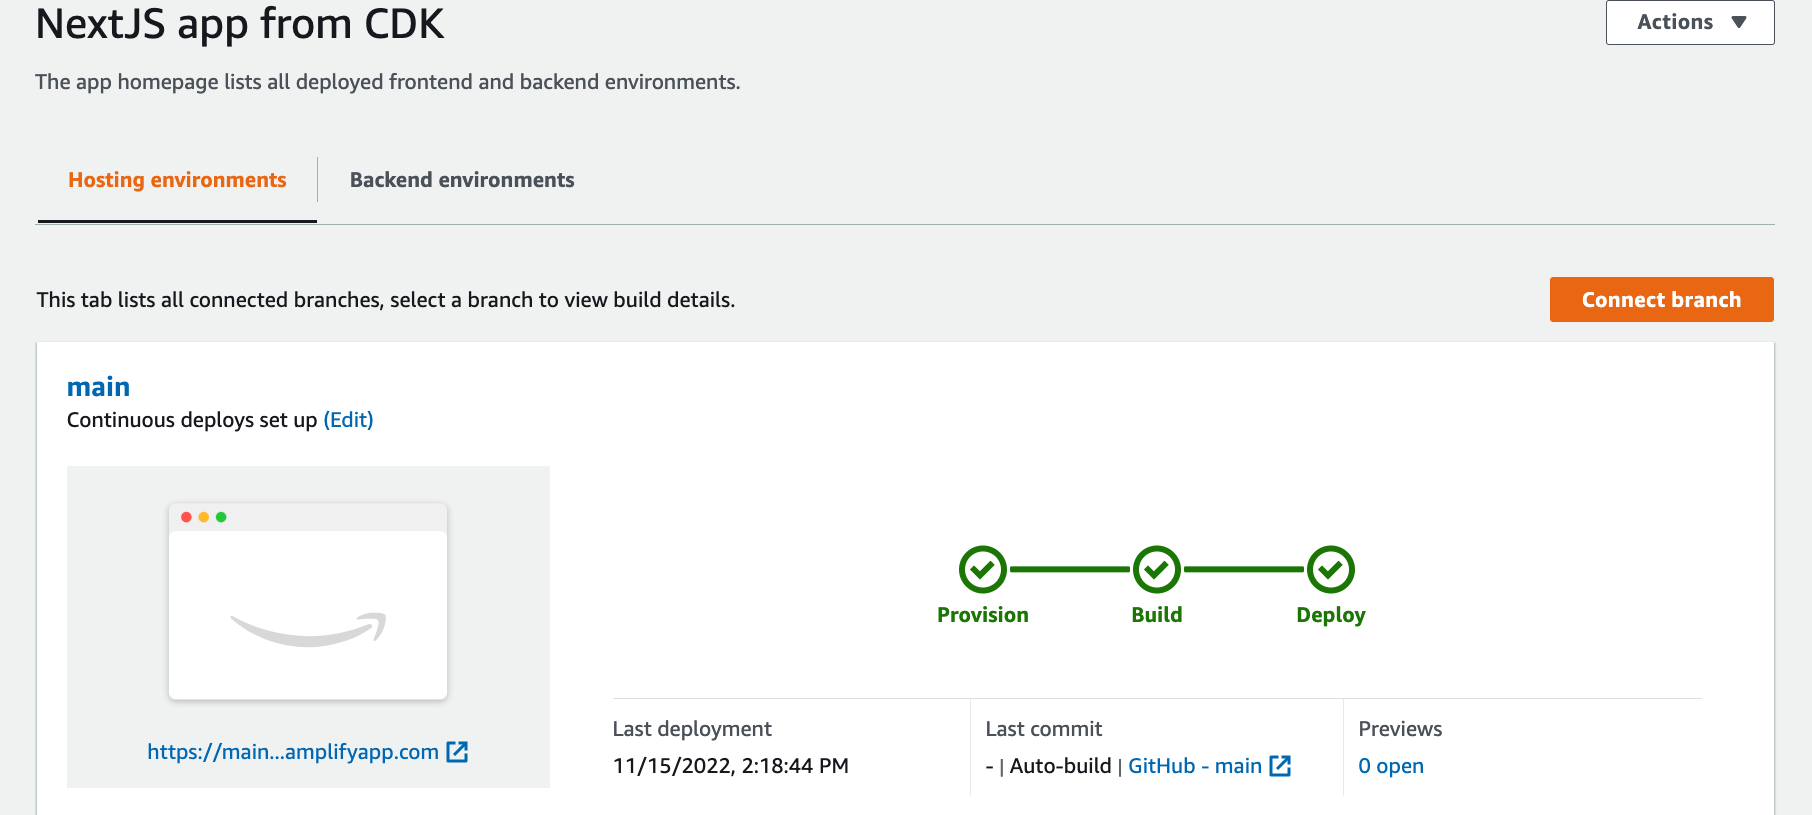Click the Deploy stage checkmark icon
The width and height of the screenshot is (1812, 815).
coord(1330,570)
